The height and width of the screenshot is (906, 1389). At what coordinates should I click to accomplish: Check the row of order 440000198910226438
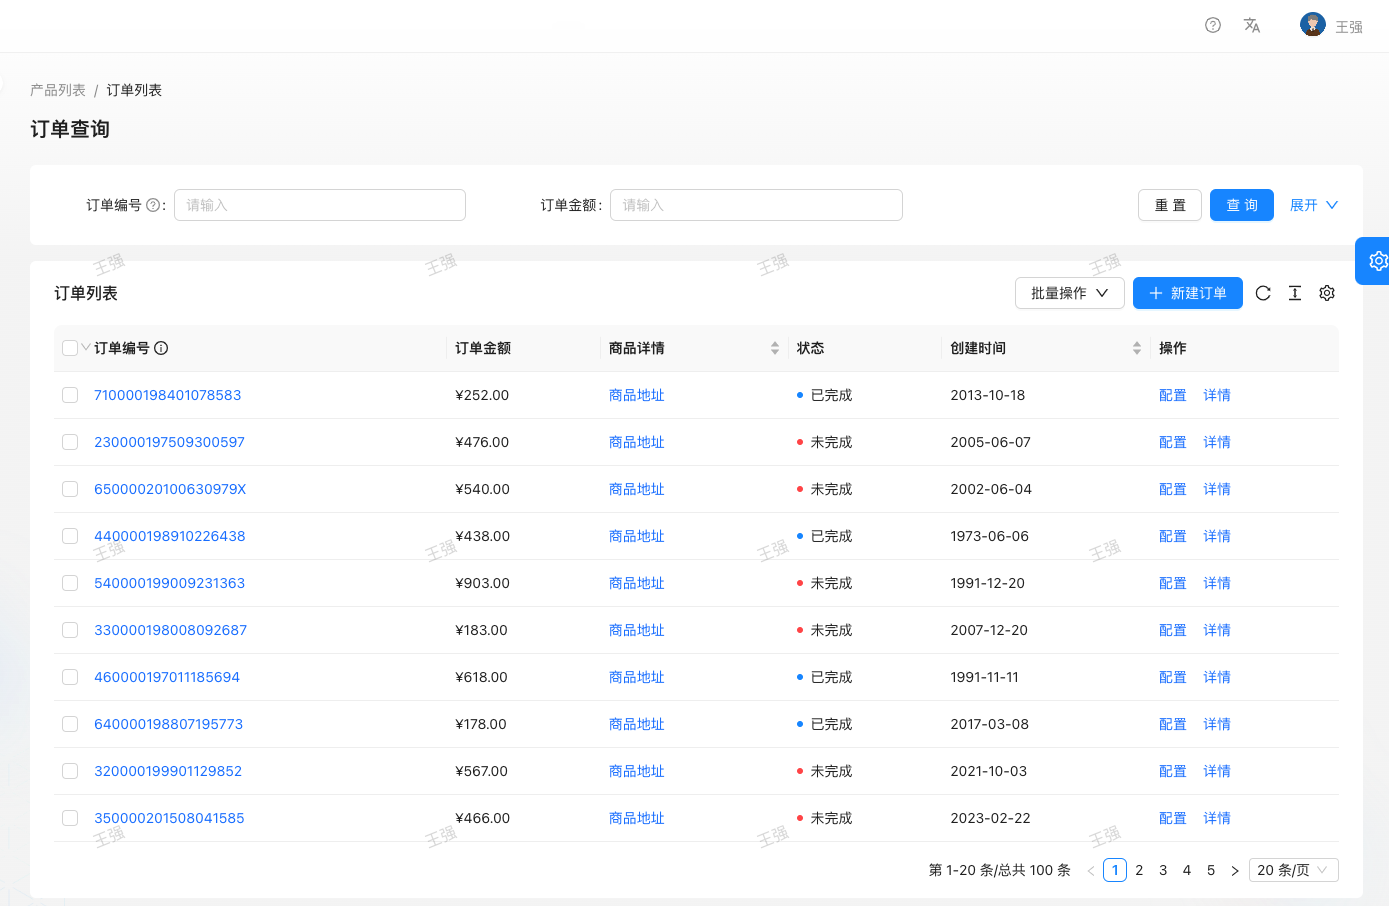coord(70,536)
